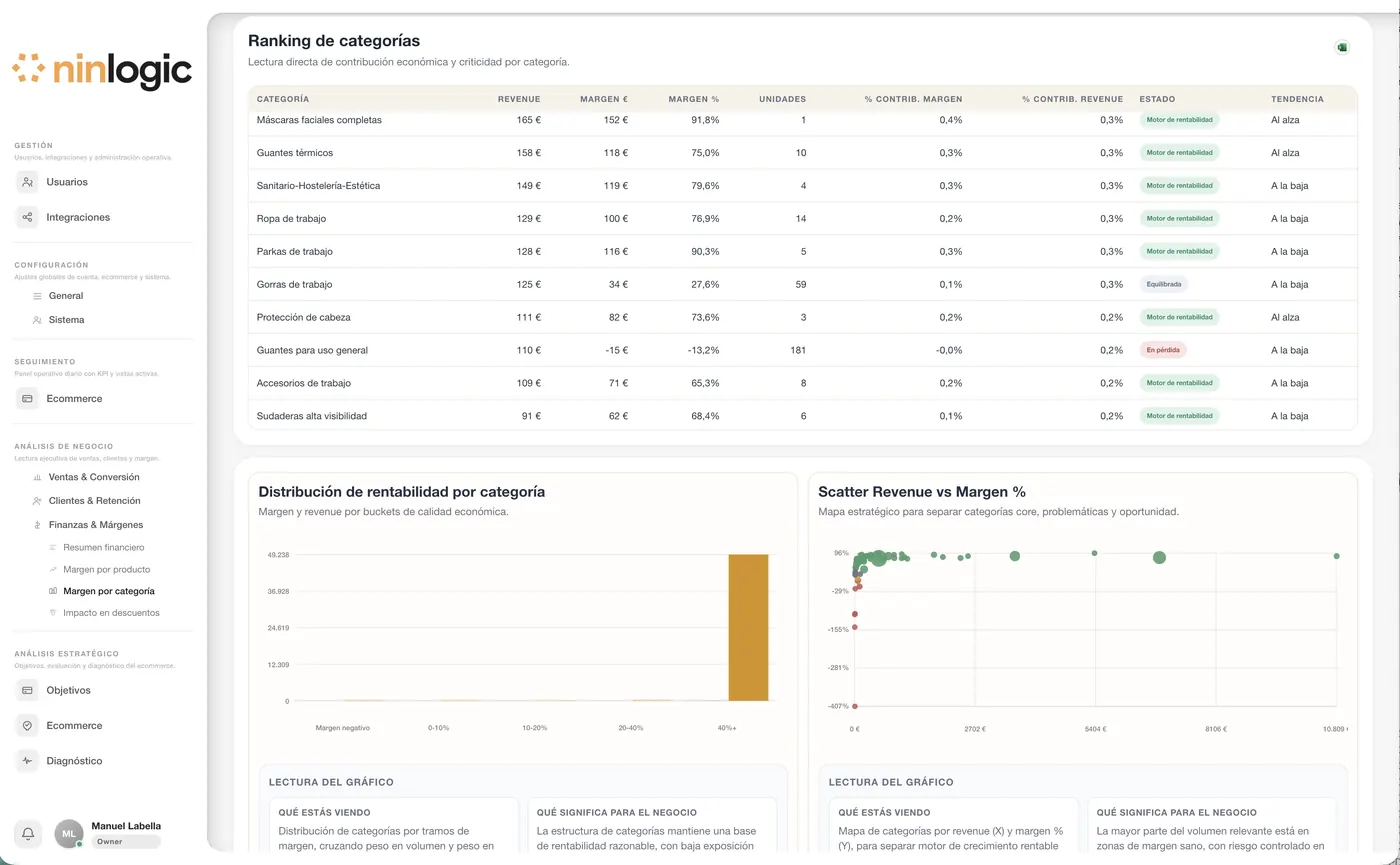Viewport: 1400px width, 865px height.
Task: Click the Clientes & Retención people icon
Action: point(37,501)
